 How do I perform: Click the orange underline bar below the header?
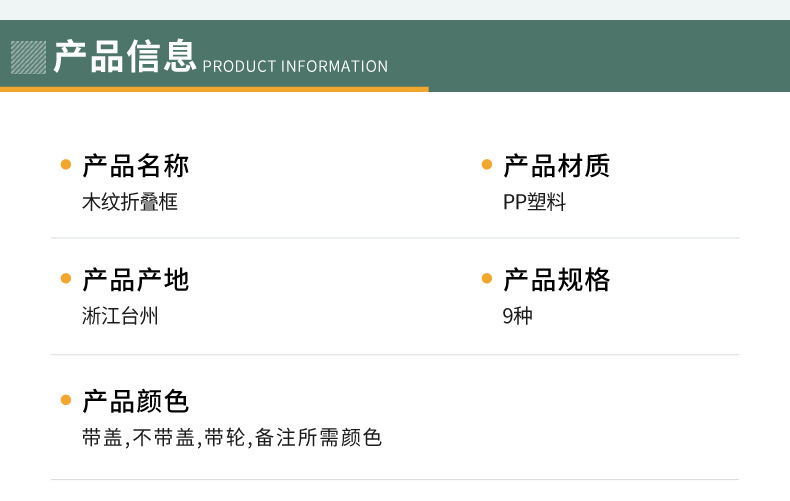tap(214, 89)
